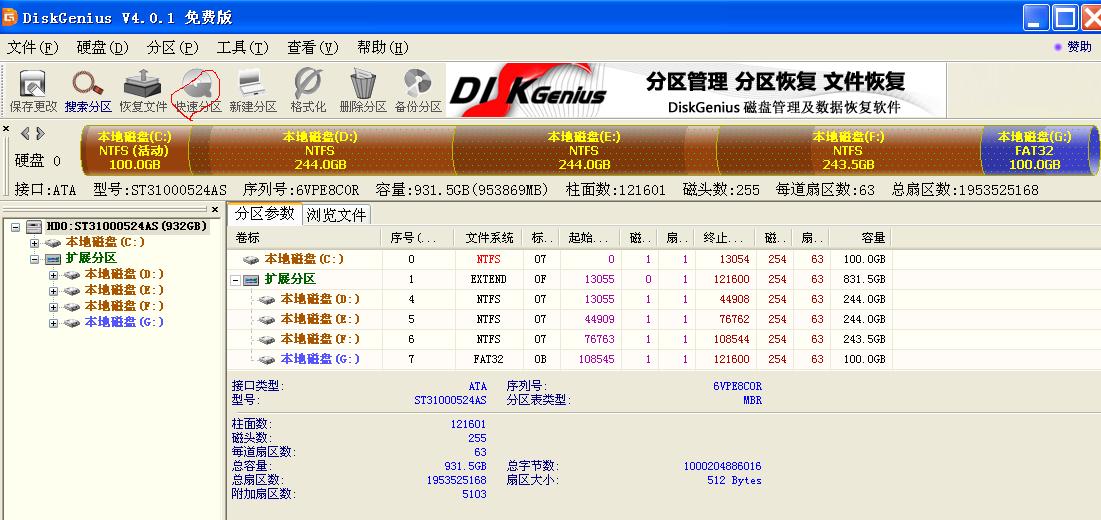Select 扩展分区 in the left tree
This screenshot has width=1101, height=520.
click(91, 258)
